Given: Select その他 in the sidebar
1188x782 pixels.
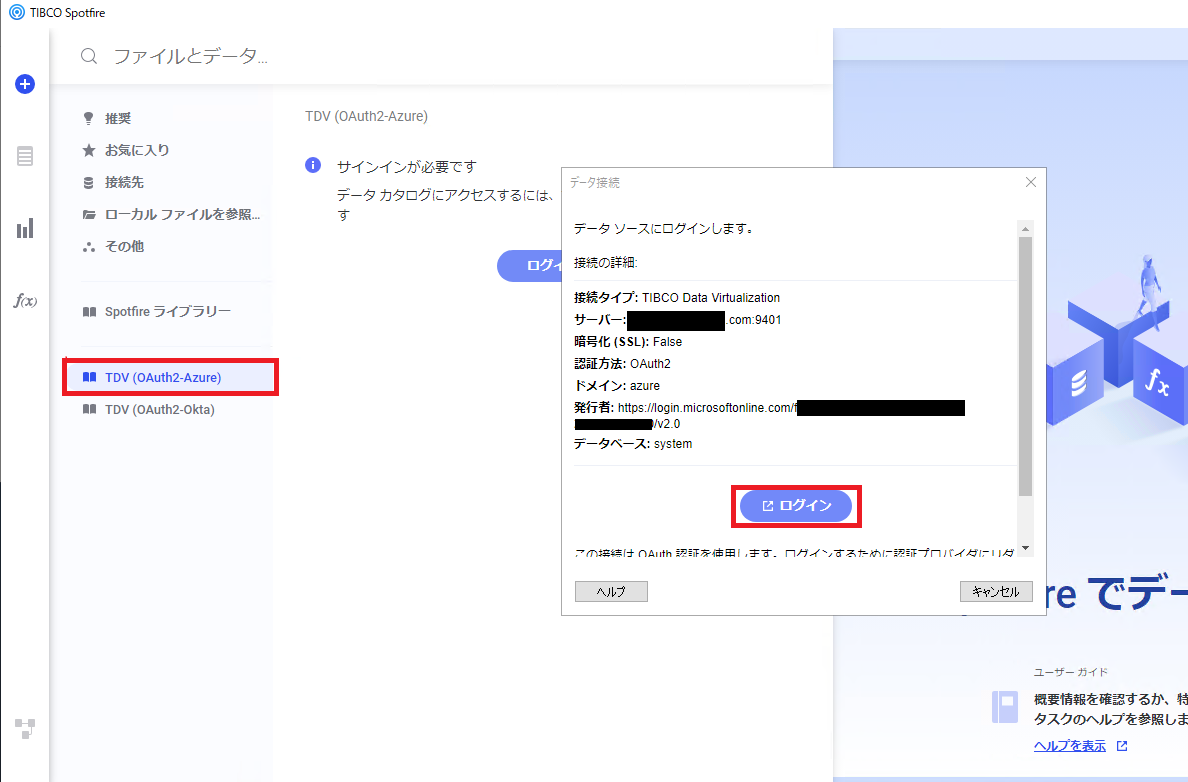Looking at the screenshot, I should 124,246.
